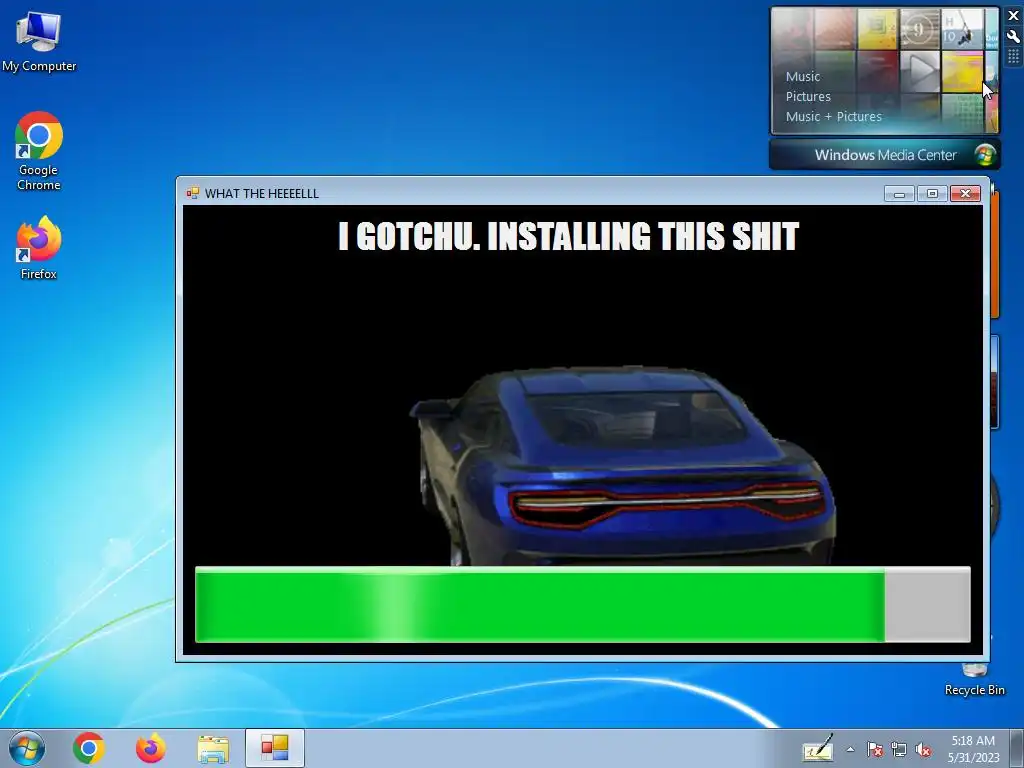The width and height of the screenshot is (1024, 768).
Task: Click the Show desktop strip on the taskbar
Action: pyautogui.click(x=1017, y=748)
